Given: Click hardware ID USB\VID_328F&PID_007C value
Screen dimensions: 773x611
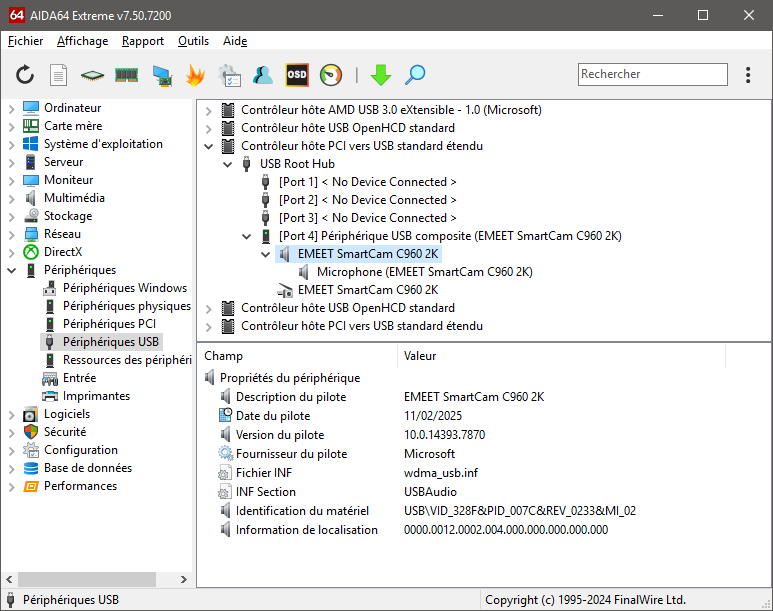Looking at the screenshot, I should click(520, 510).
